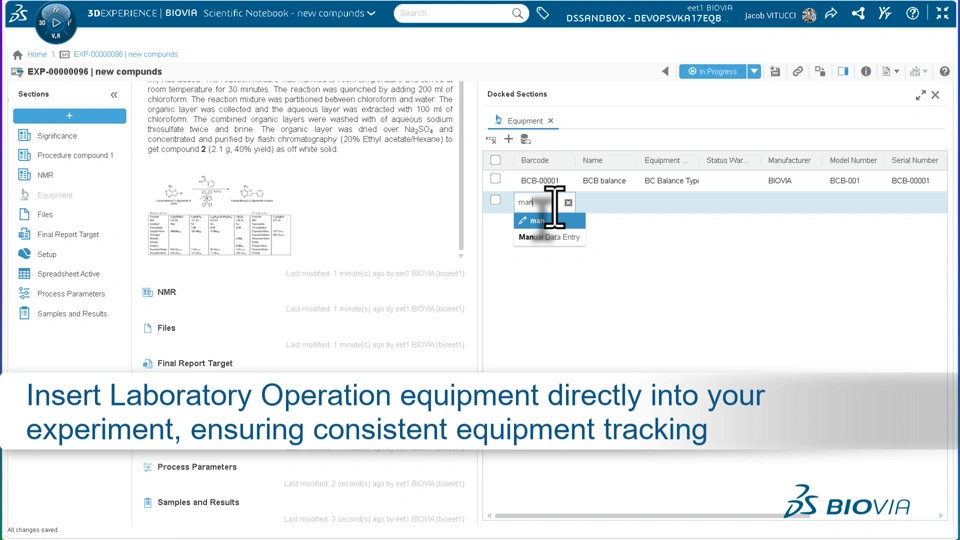This screenshot has width=960, height=540.
Task: Close the Docked Sections panel
Action: pyautogui.click(x=936, y=95)
